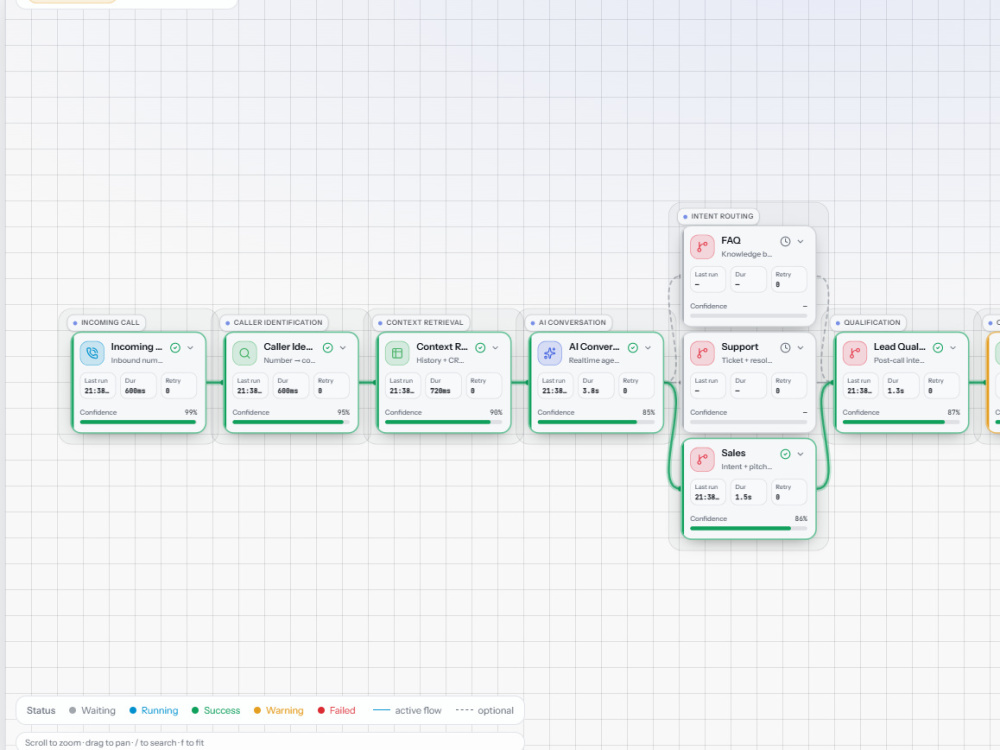Click the Waiting status legend entry
The width and height of the screenshot is (1000, 750).
[92, 710]
